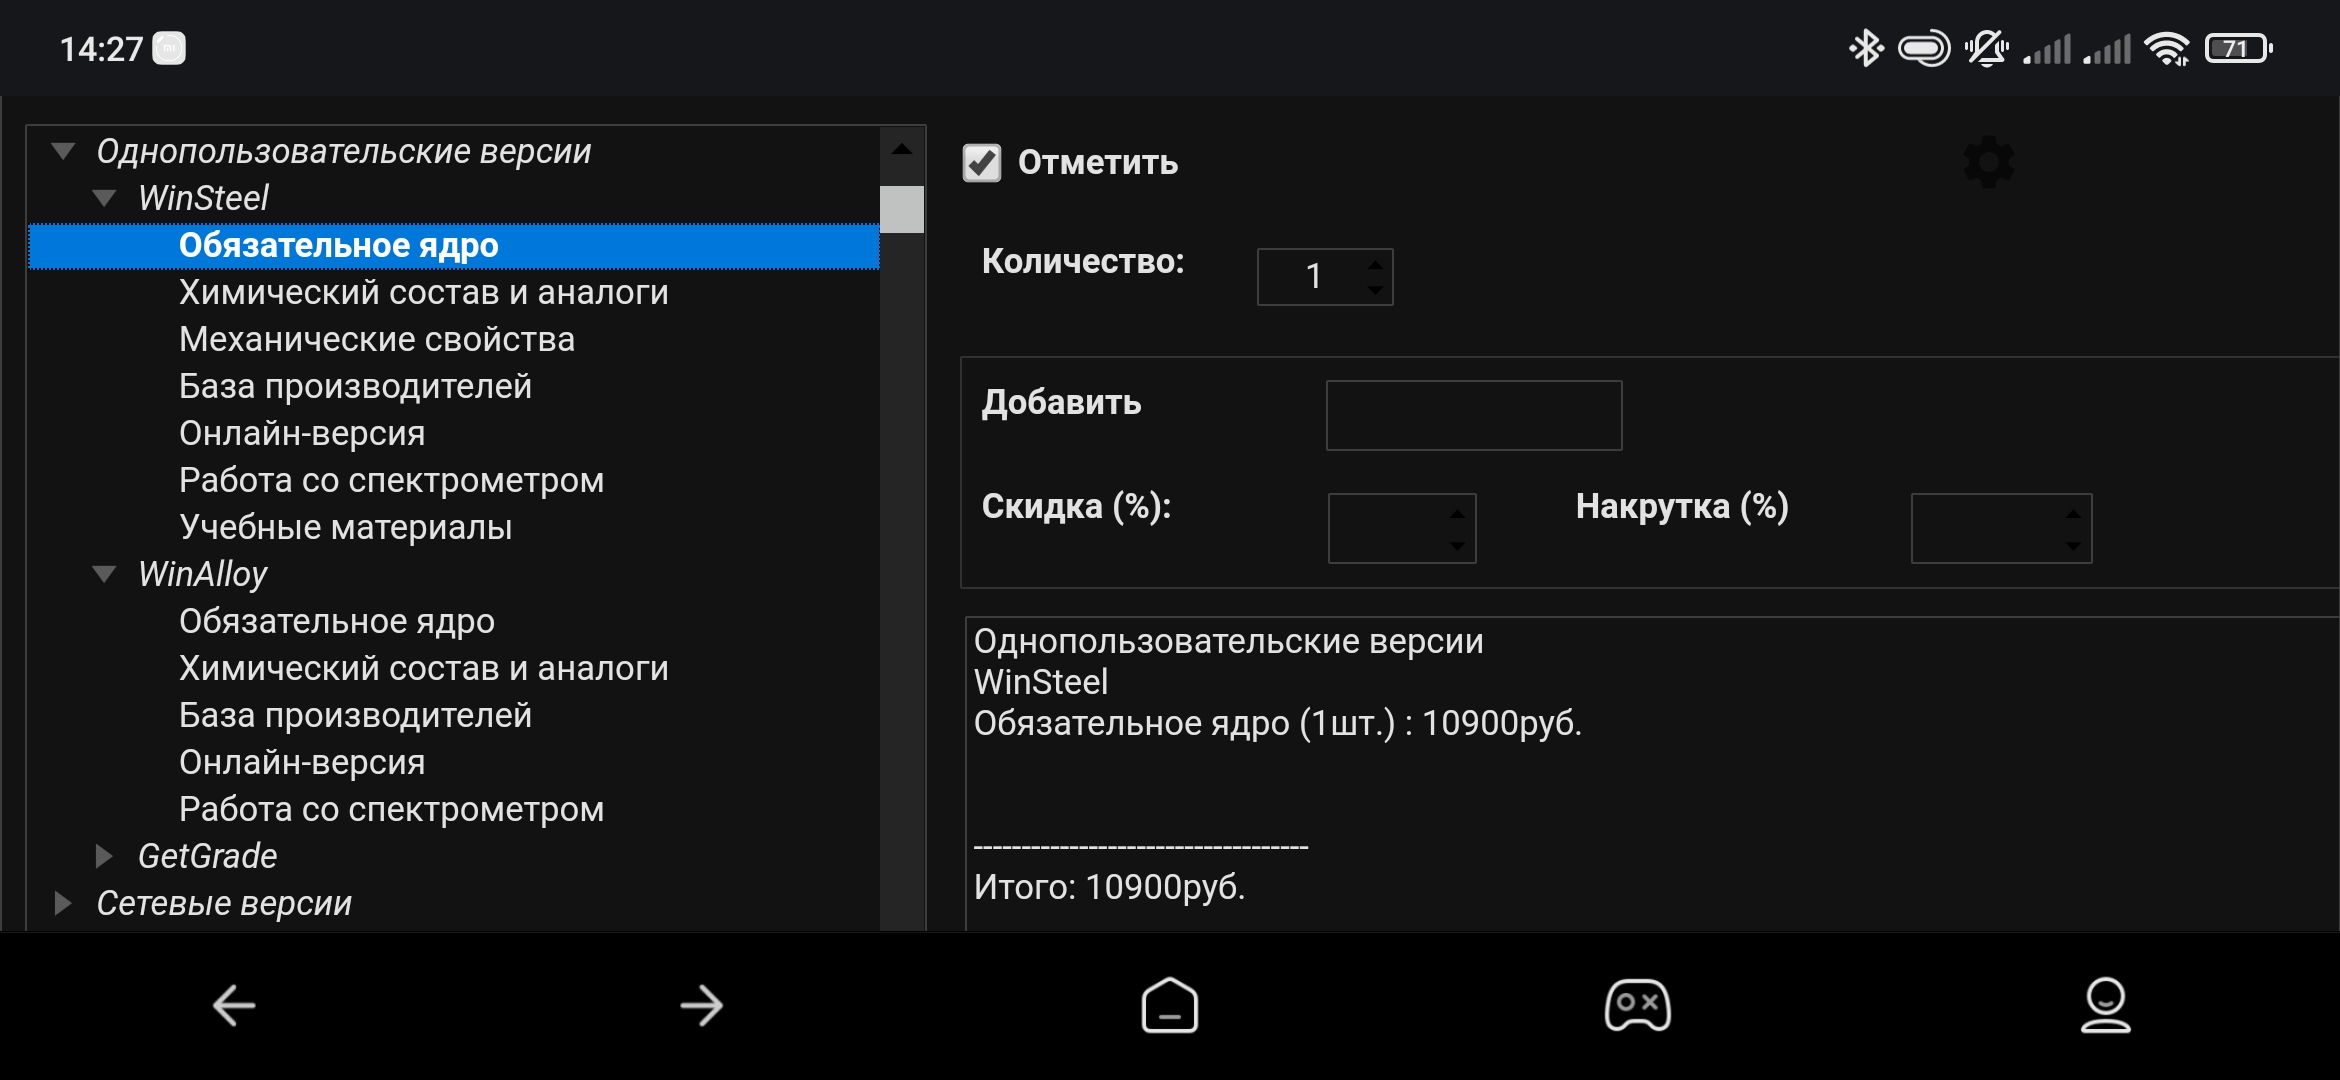
Task: Tap the Wi-Fi status icon
Action: pos(2167,48)
